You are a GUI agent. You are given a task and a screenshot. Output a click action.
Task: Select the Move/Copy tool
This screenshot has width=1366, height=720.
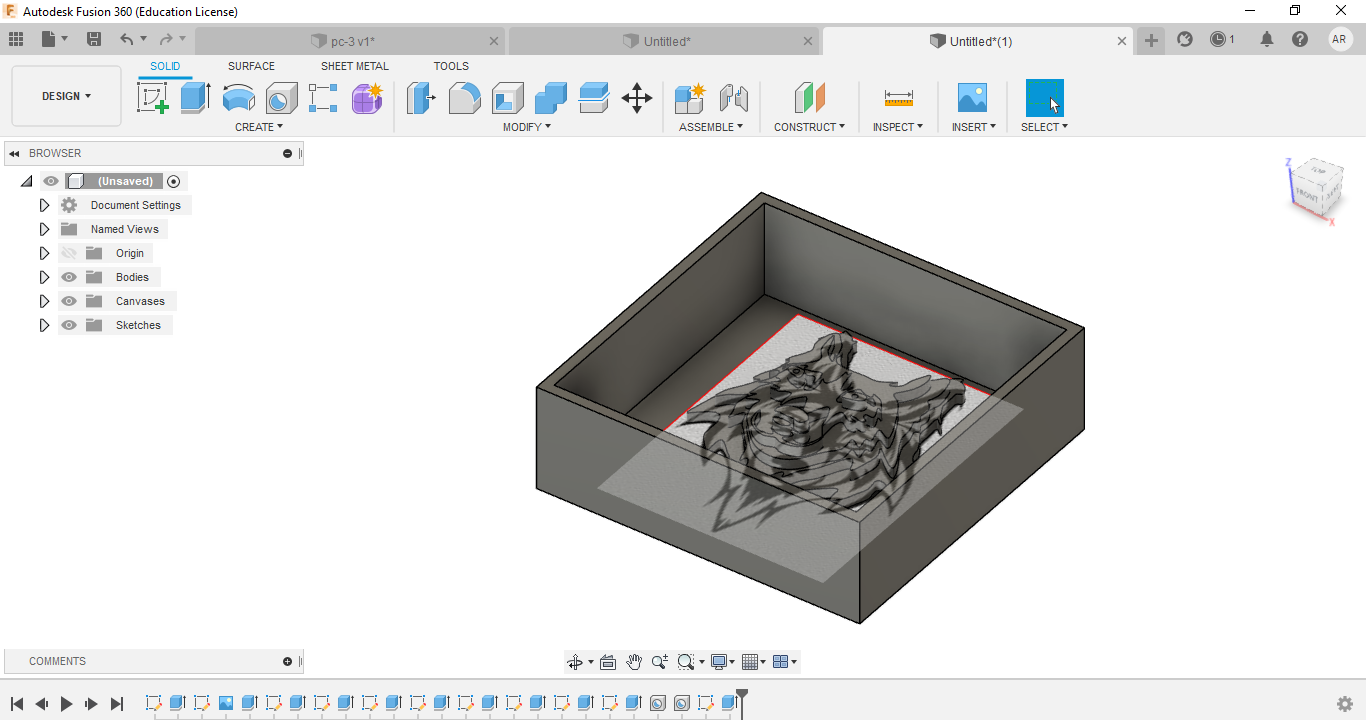[x=636, y=98]
